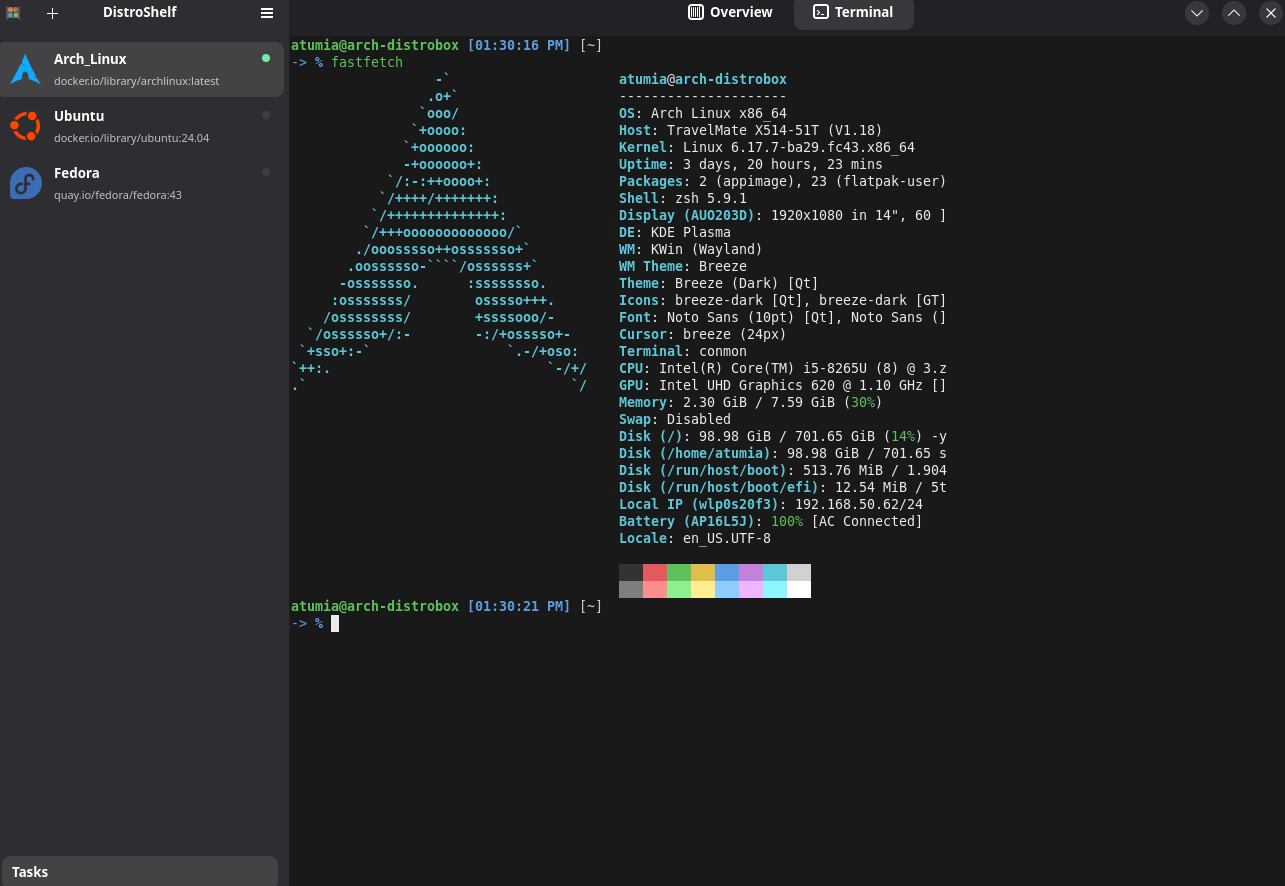Click the grey status dot for Fedora
Image resolution: width=1285 pixels, height=886 pixels.
(266, 172)
